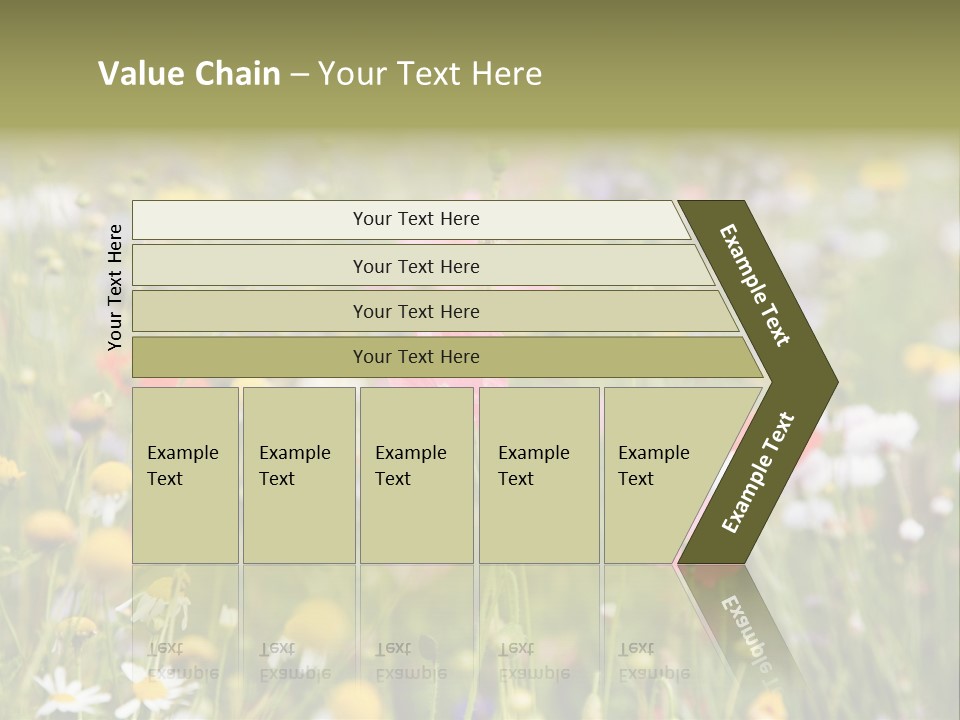960x720 pixels.
Task: Click the middle third "Example Text" box
Action: [415, 474]
